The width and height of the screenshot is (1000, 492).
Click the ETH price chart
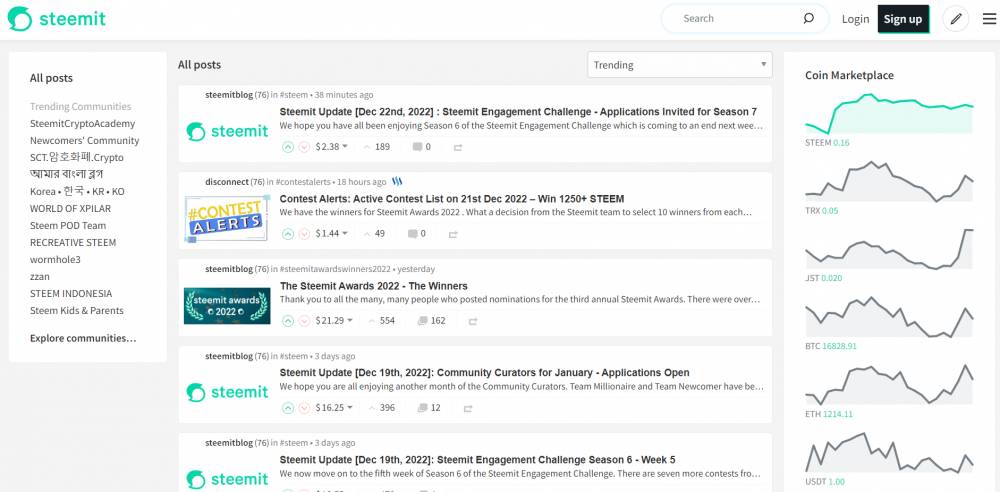point(889,385)
